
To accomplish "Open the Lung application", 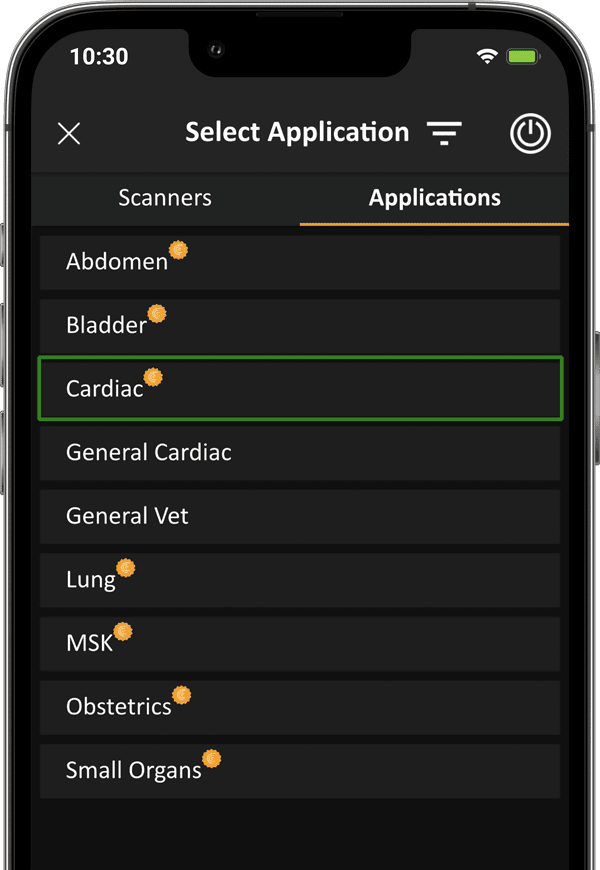I will 300,580.
